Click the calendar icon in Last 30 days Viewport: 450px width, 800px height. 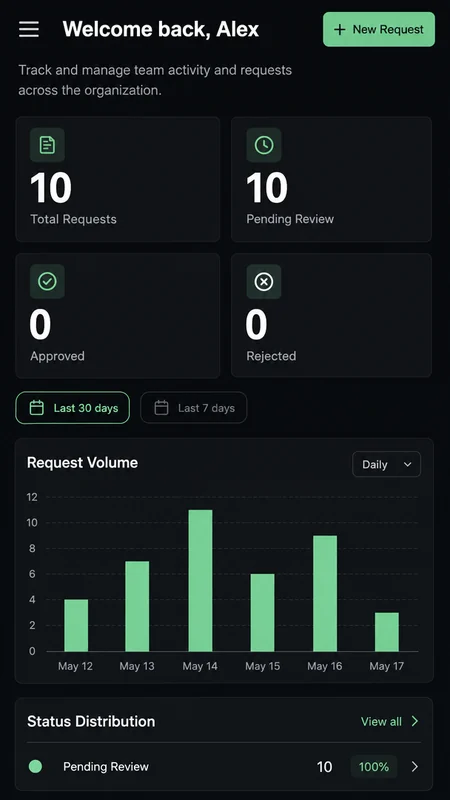click(36, 408)
